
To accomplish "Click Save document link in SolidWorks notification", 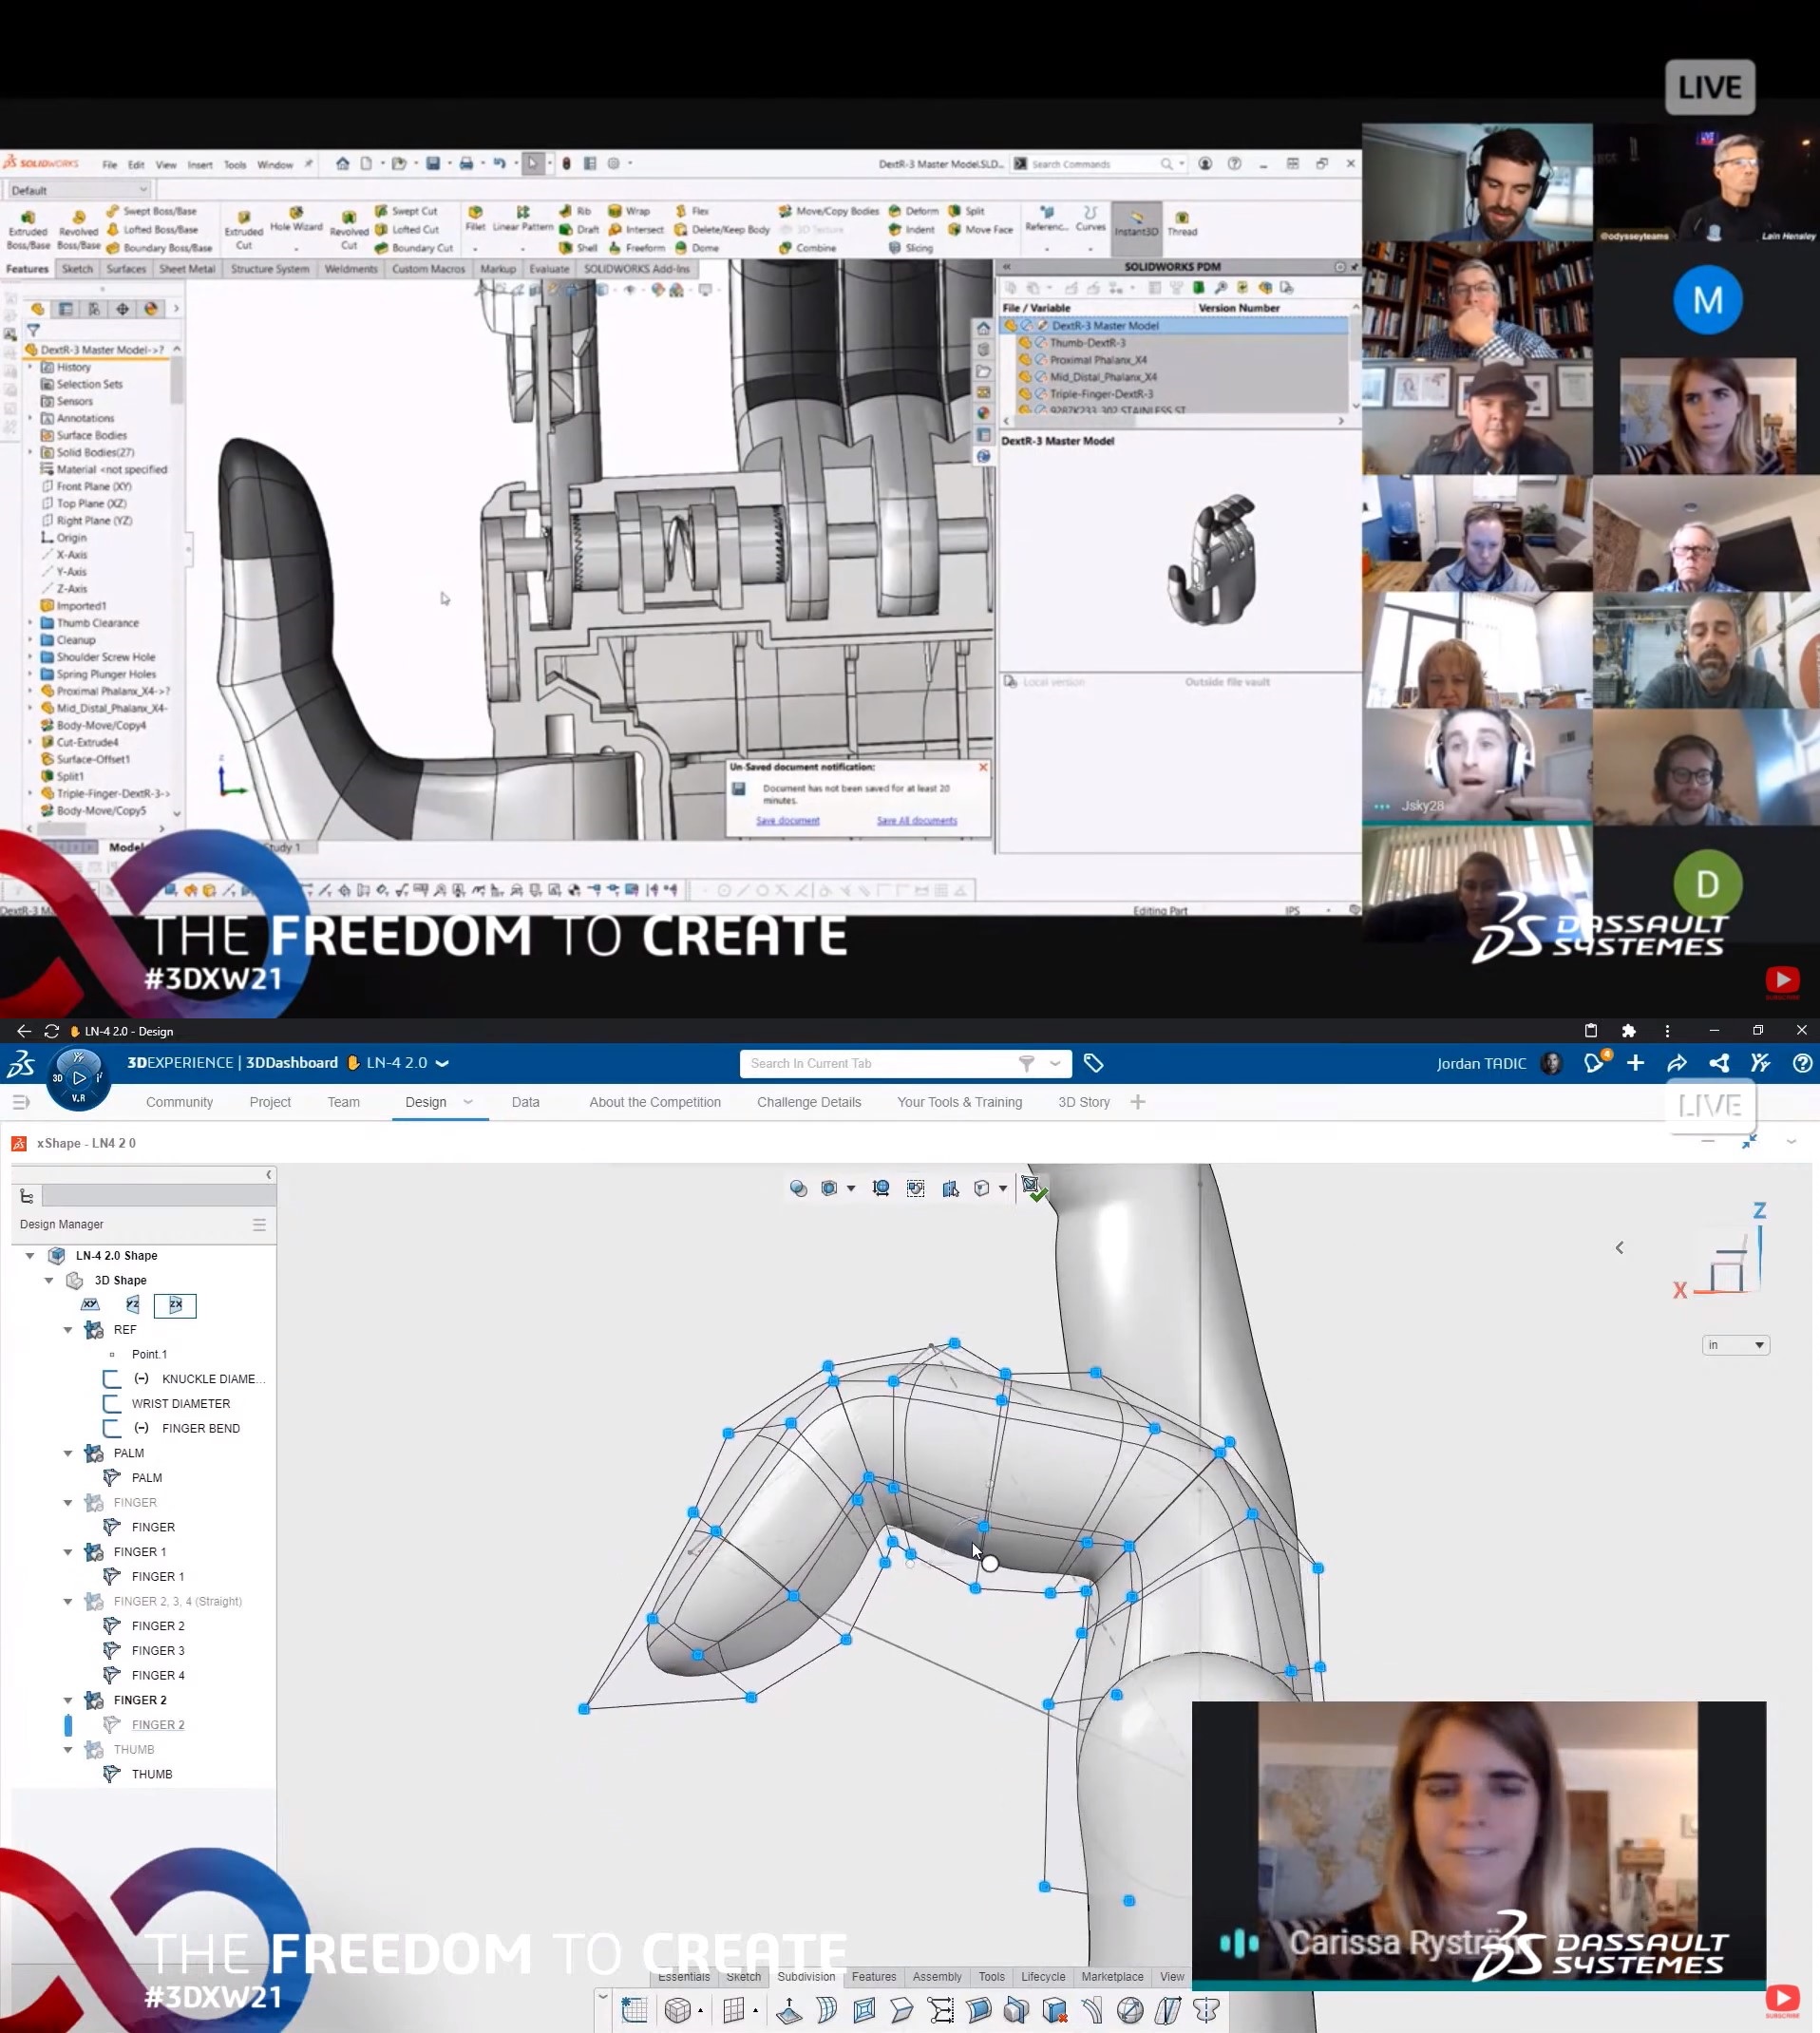I will 787,821.
